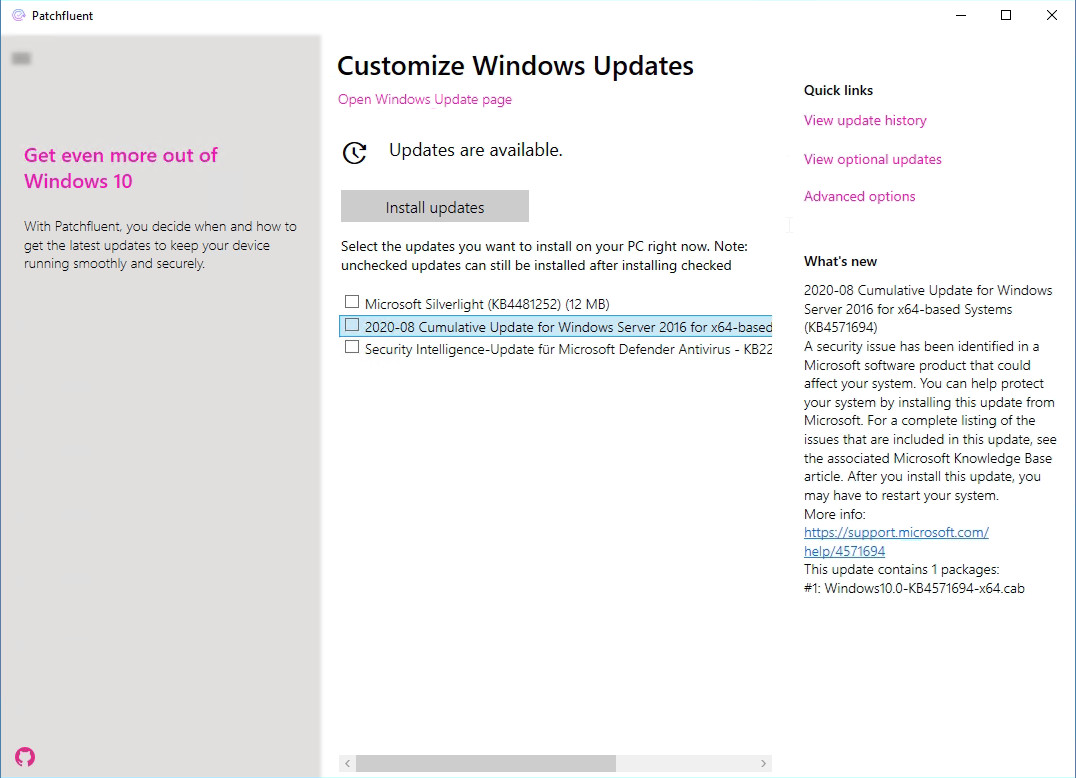Viewport: 1076px width, 778px height.
Task: Check the Security Intelligence-Update box
Action: [x=352, y=347]
